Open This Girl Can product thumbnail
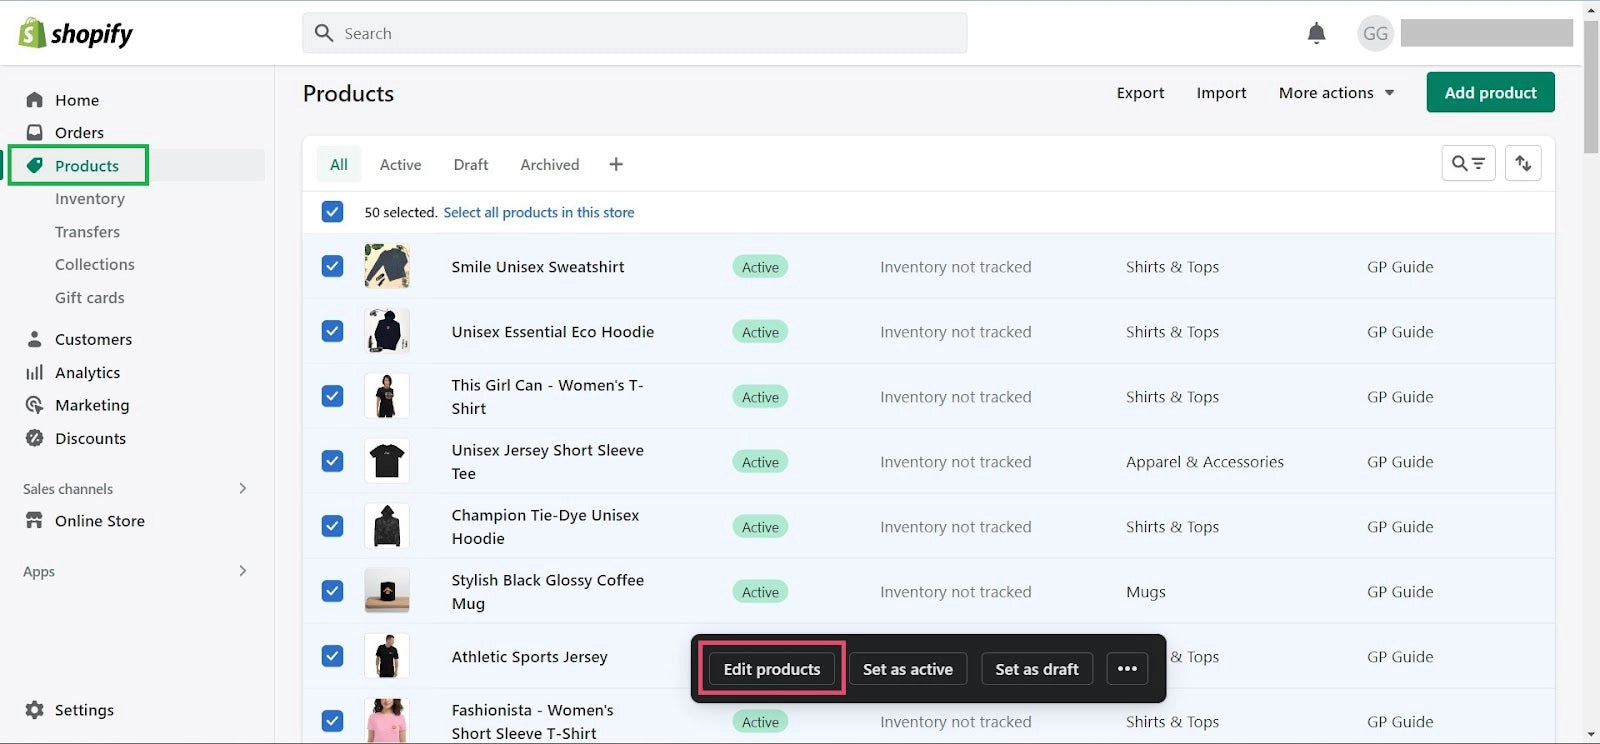Viewport: 1600px width, 744px height. click(x=387, y=396)
